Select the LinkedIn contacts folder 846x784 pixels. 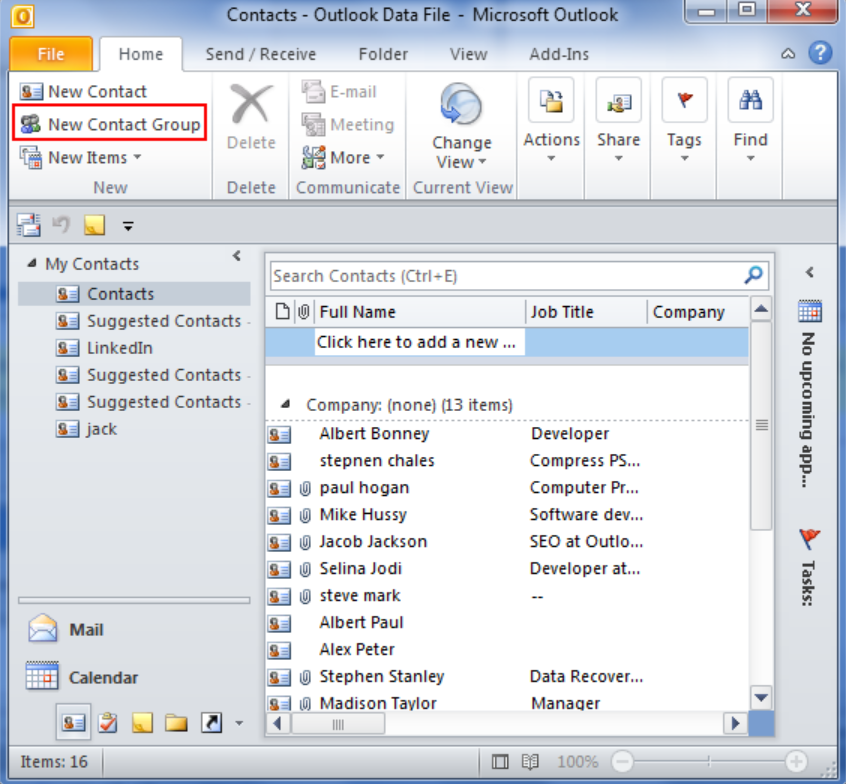pos(134,348)
